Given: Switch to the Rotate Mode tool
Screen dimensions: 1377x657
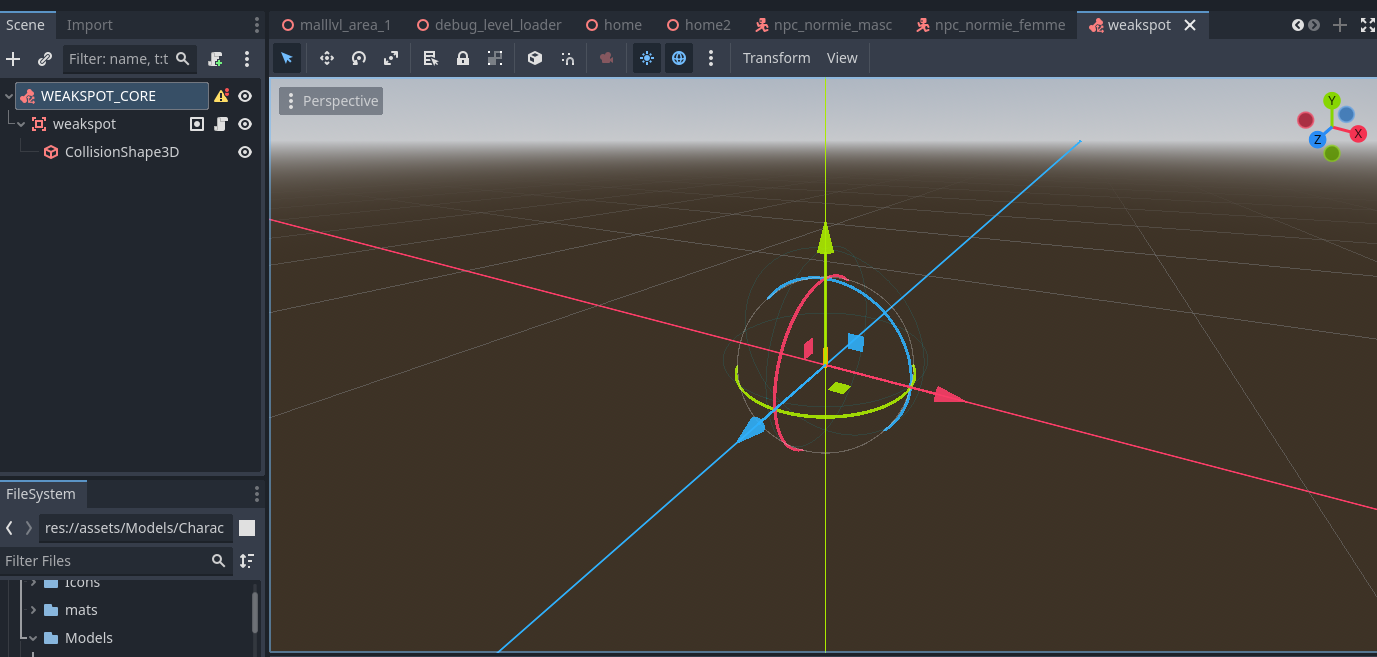Looking at the screenshot, I should click(359, 58).
